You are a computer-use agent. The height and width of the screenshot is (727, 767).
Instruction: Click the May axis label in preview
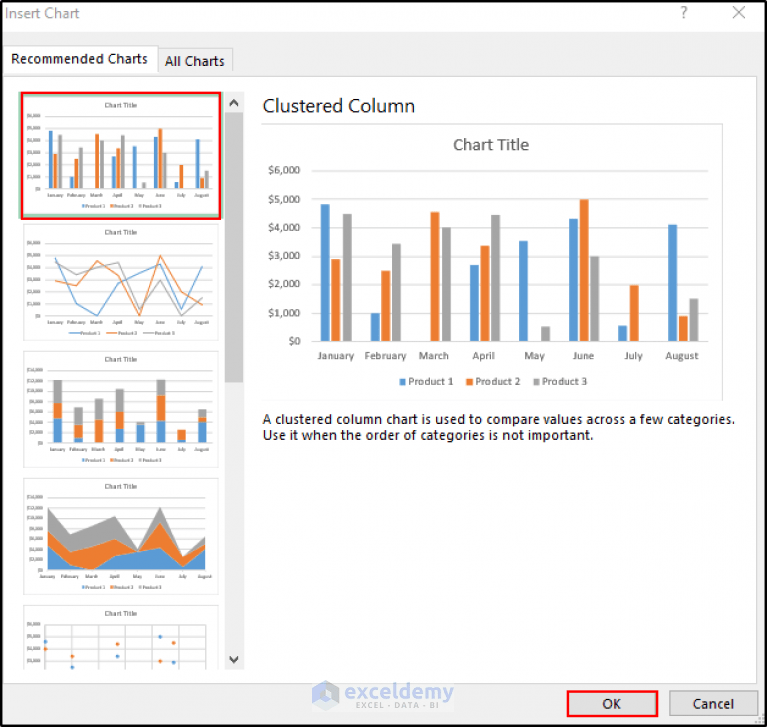pyautogui.click(x=534, y=356)
